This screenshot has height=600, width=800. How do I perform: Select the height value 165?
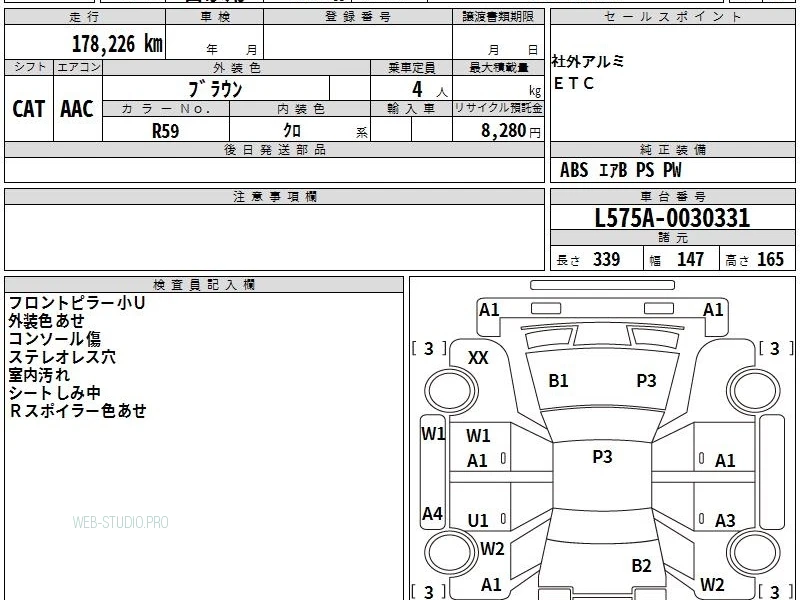770,259
